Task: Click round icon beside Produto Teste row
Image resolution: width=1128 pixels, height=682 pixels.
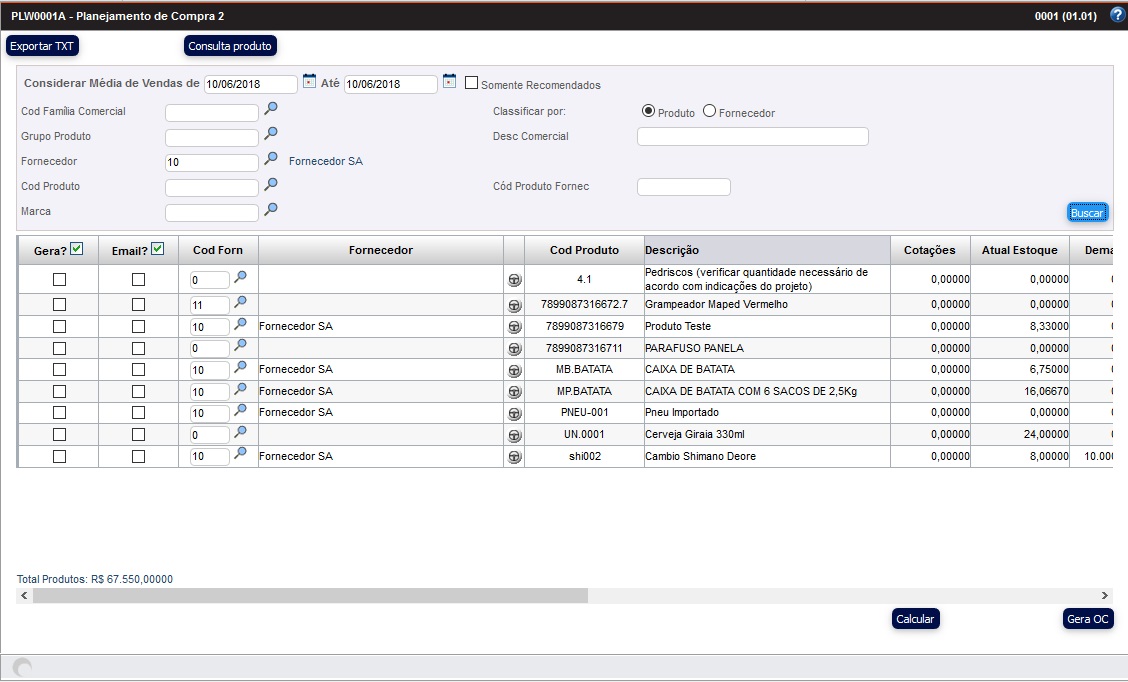Action: (514, 327)
